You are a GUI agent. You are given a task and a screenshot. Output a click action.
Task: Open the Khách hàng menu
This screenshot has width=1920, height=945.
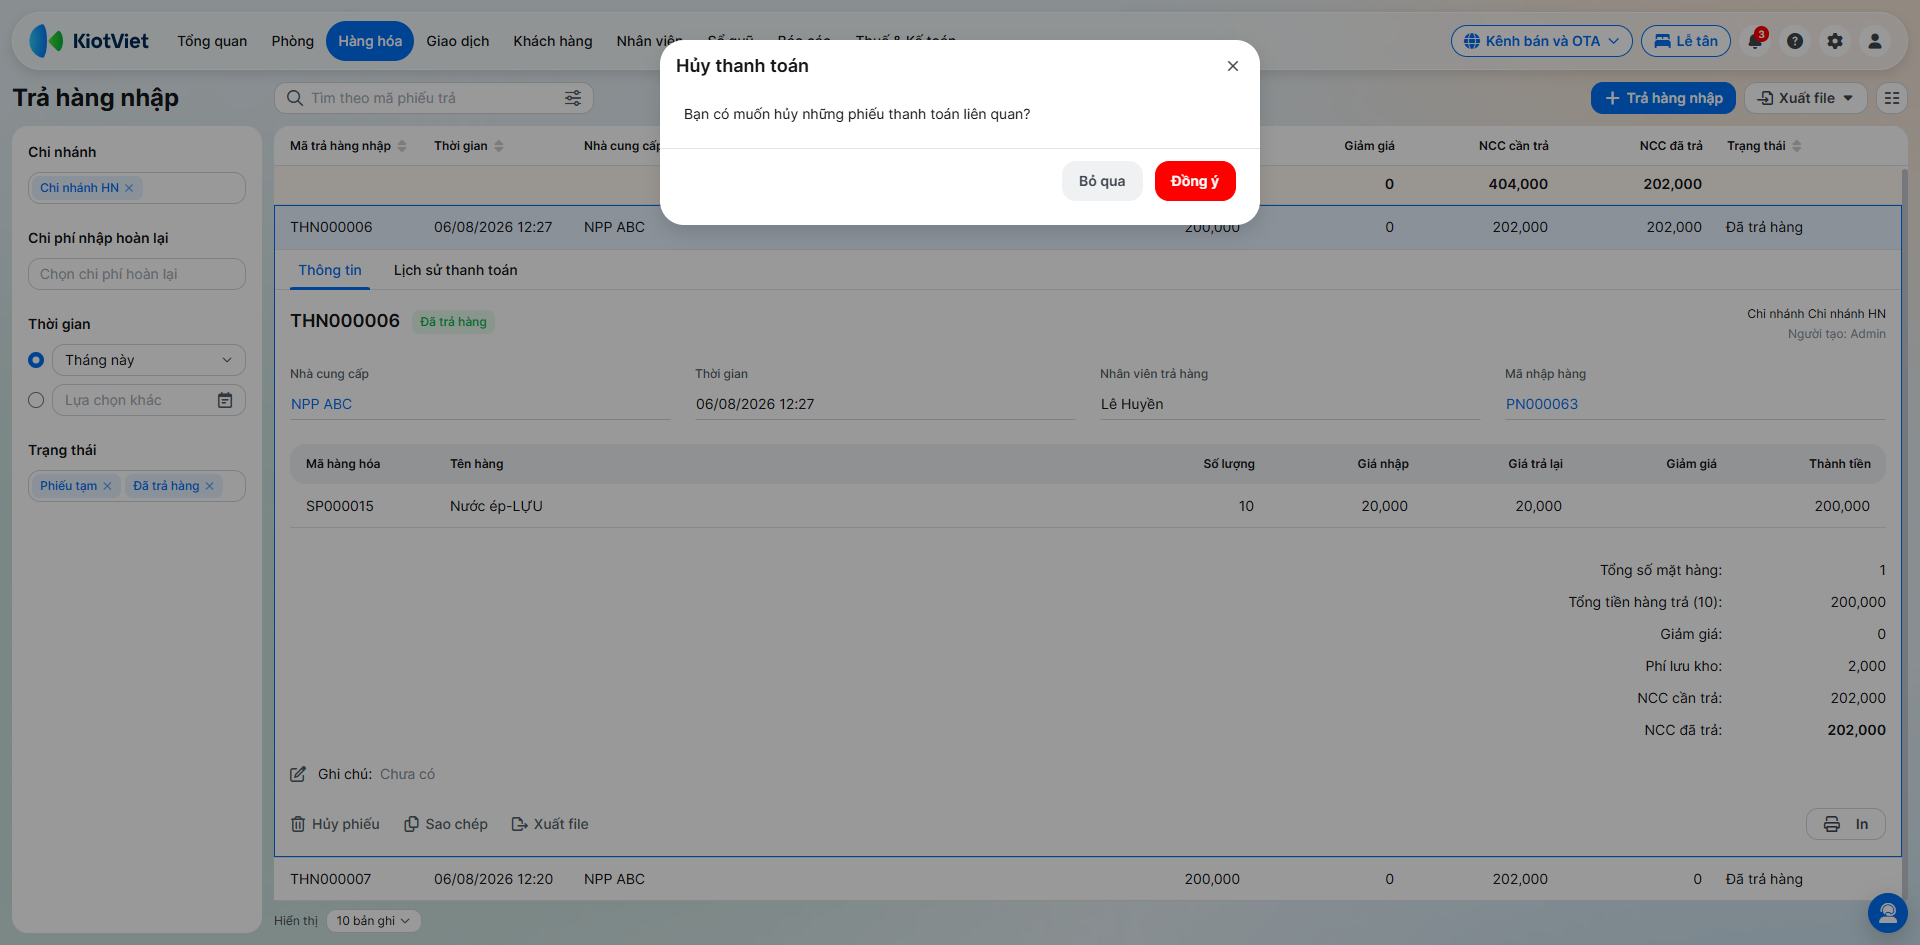point(553,41)
